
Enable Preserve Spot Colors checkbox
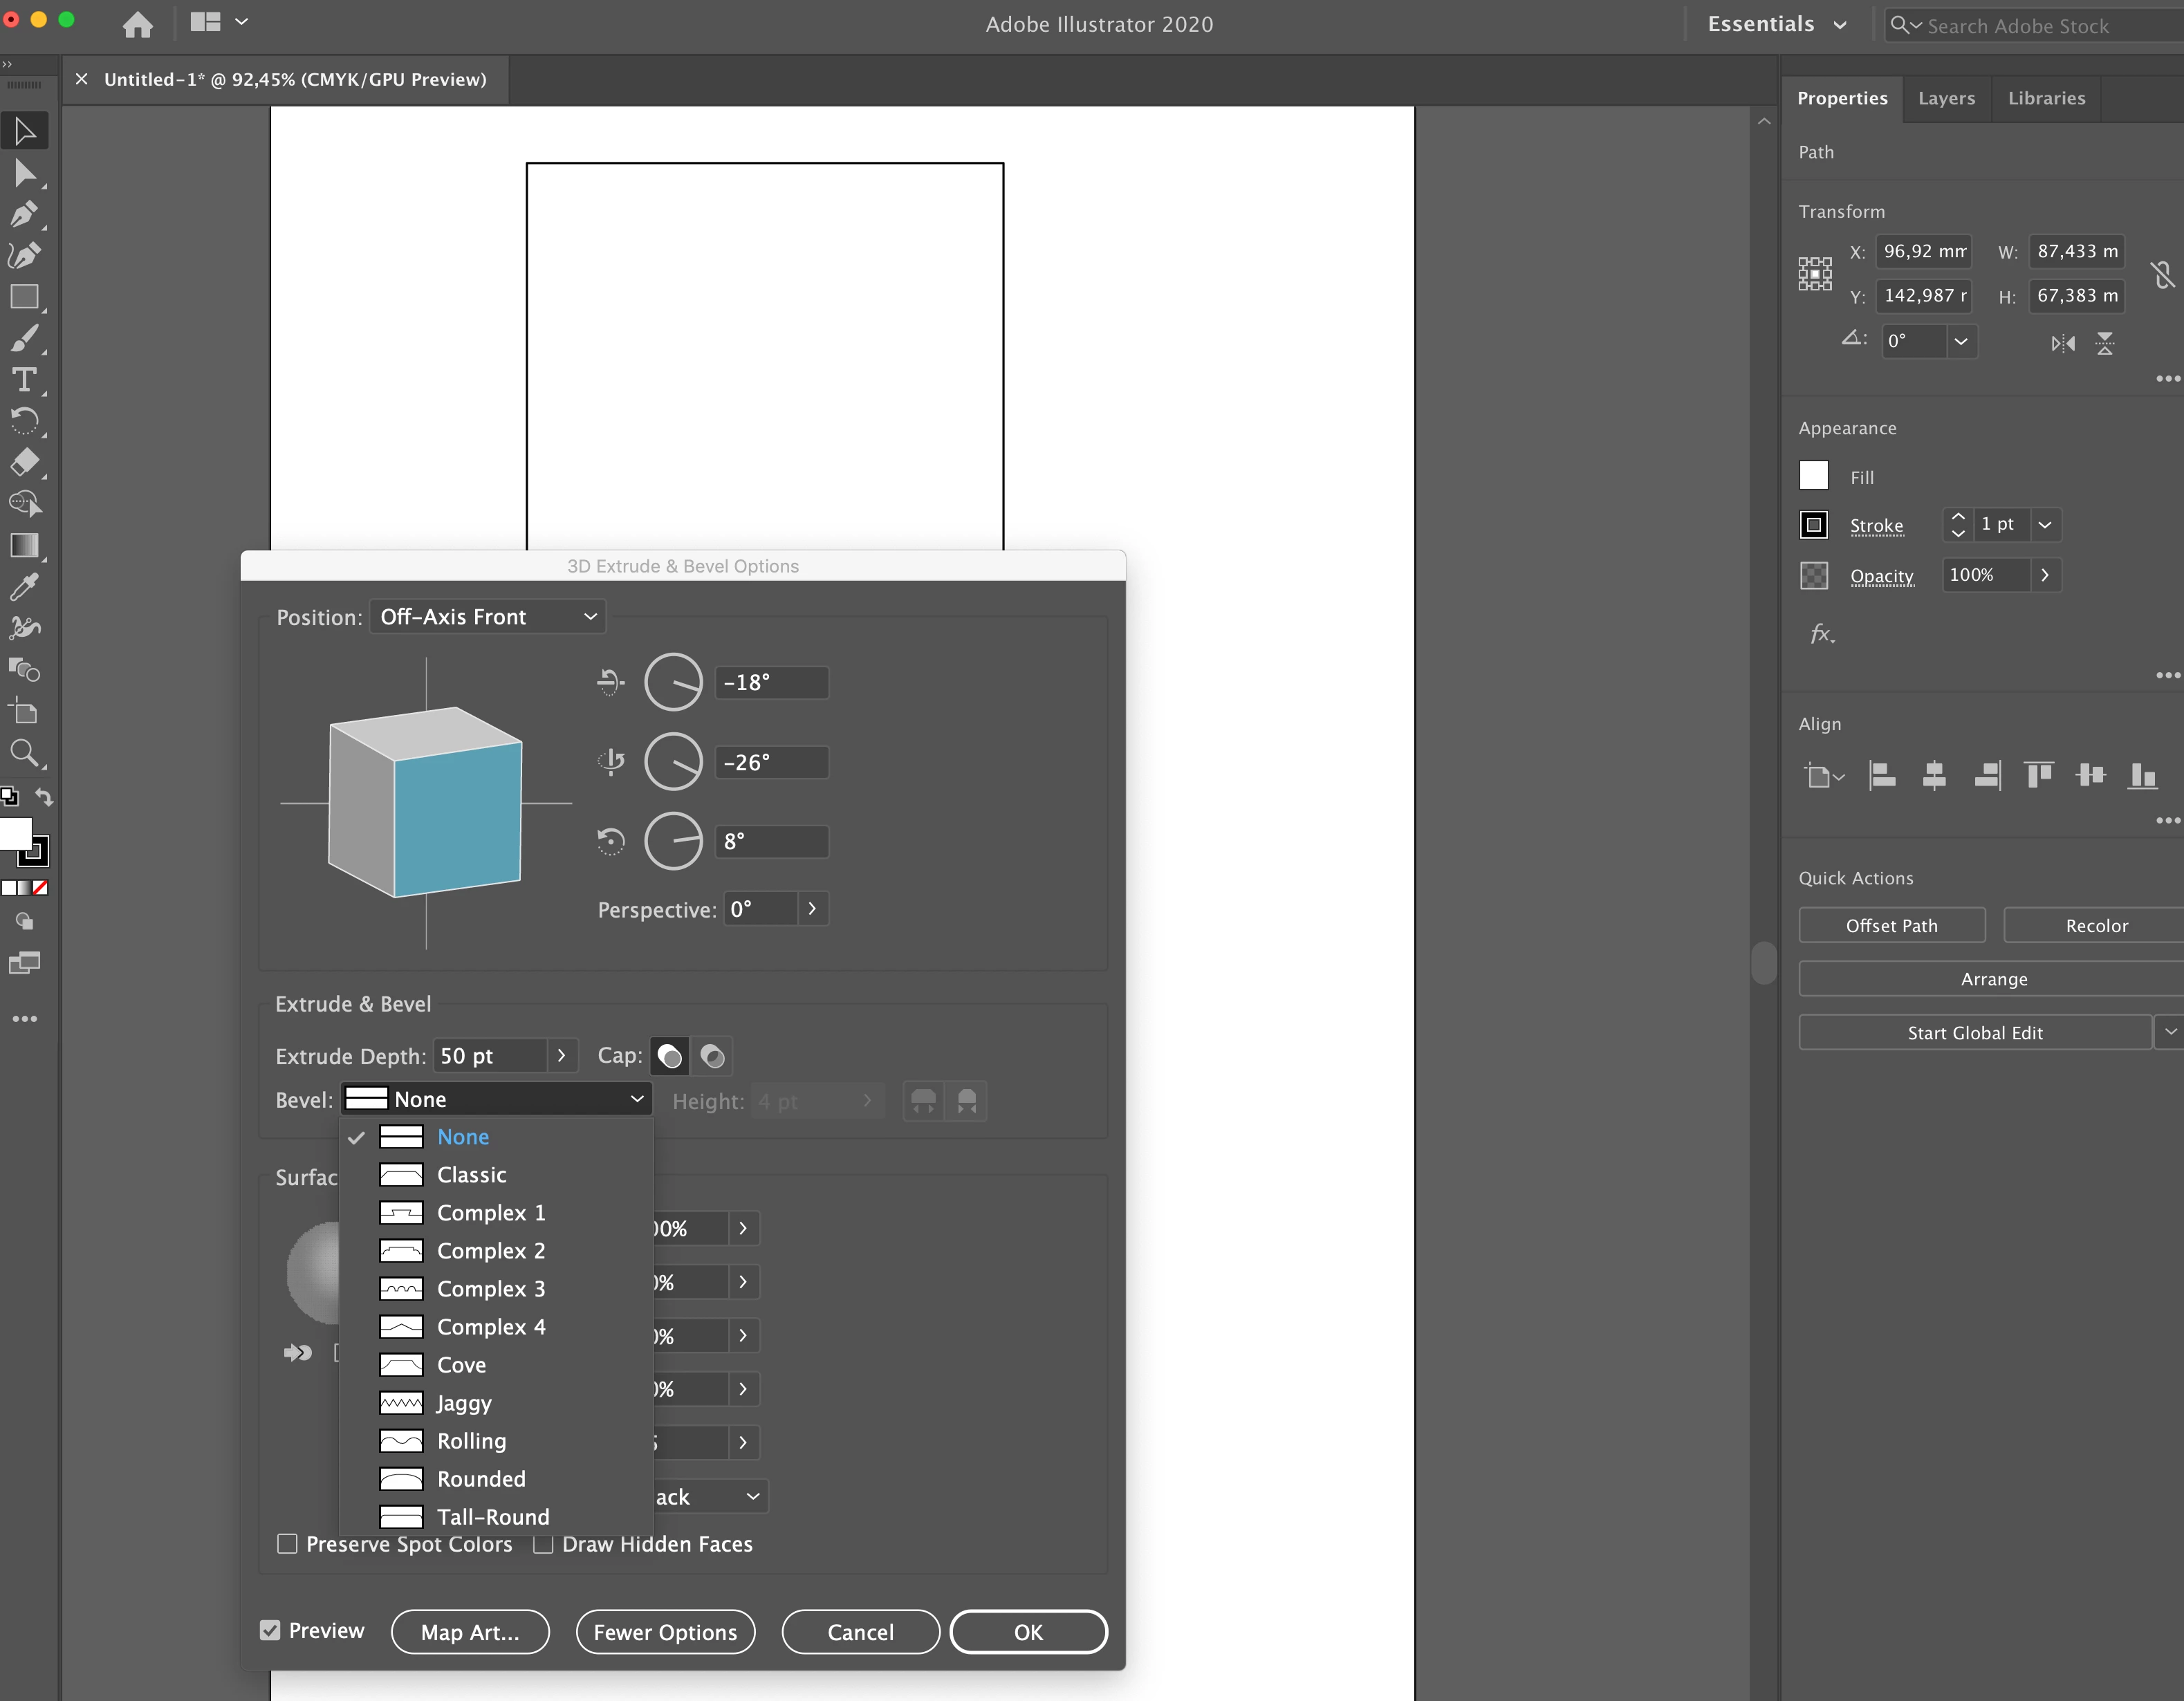288,1544
